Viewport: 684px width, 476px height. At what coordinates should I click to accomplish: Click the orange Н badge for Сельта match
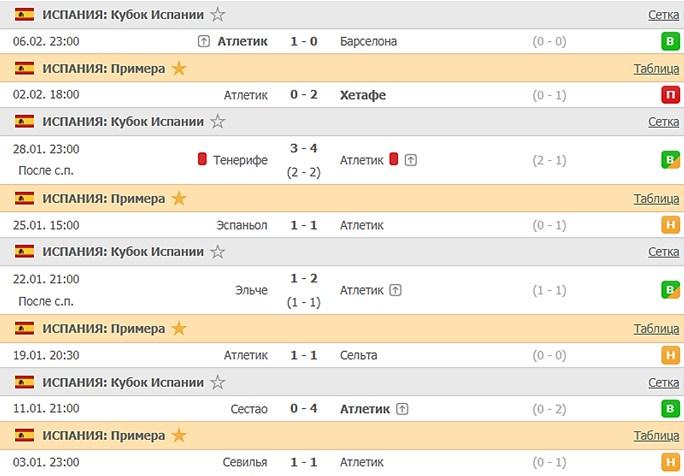(669, 355)
